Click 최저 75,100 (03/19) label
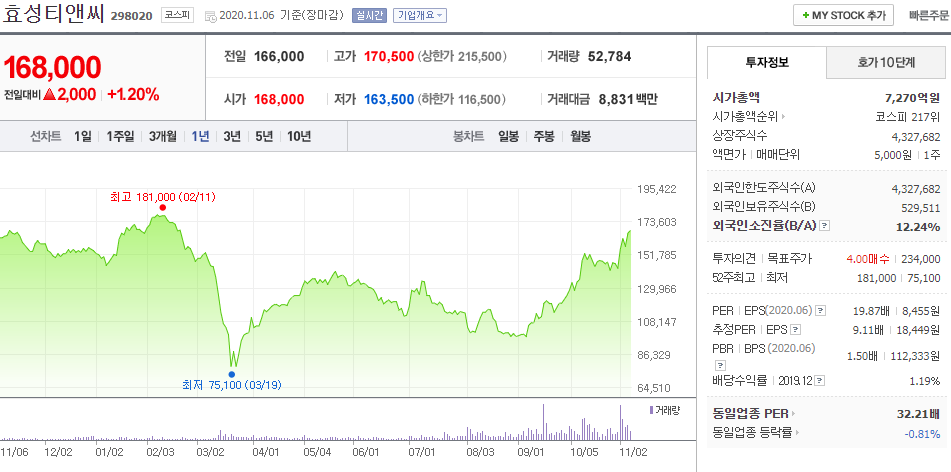The image size is (951, 472). coord(232,385)
